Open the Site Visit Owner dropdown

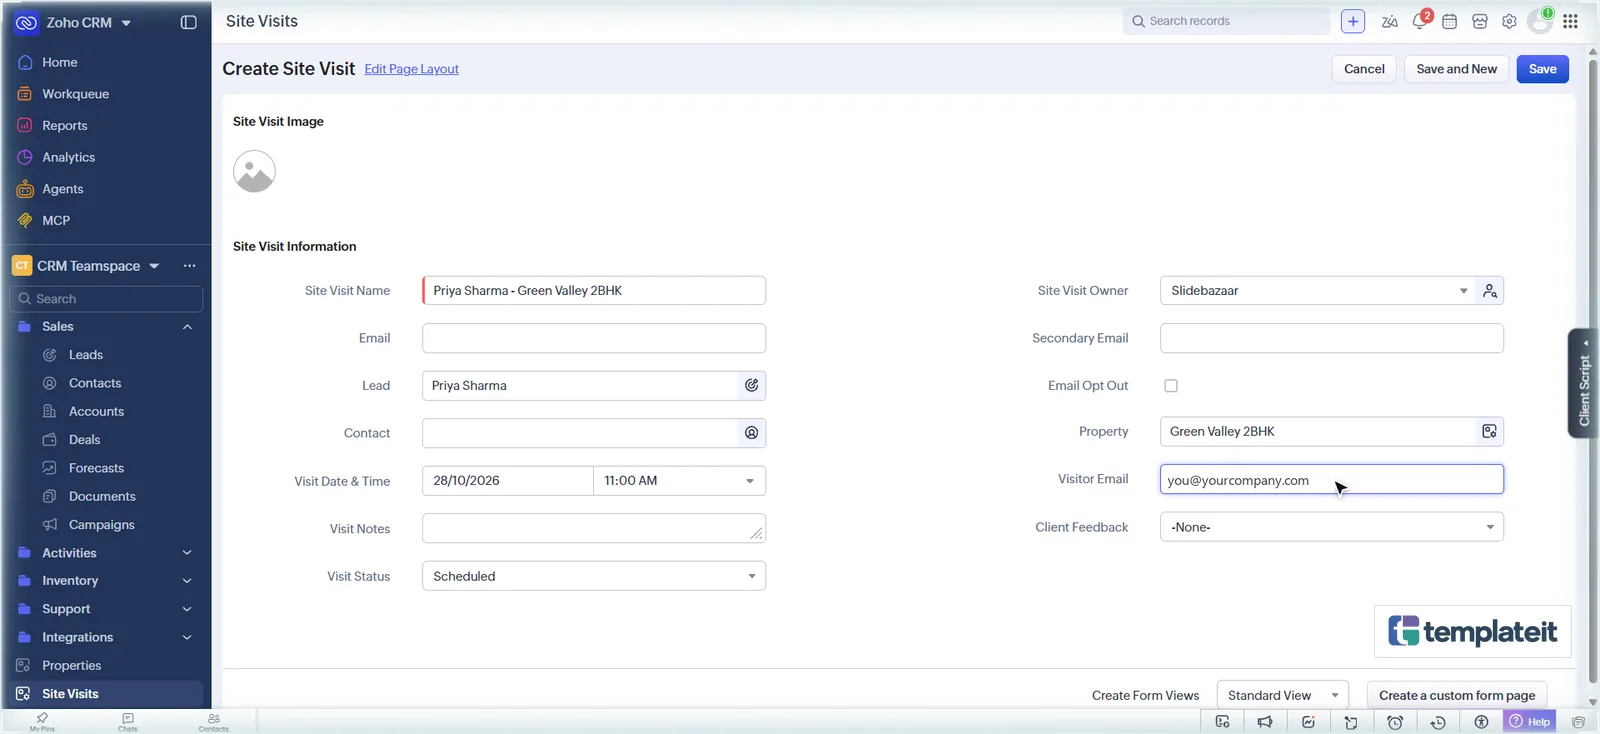click(1318, 291)
